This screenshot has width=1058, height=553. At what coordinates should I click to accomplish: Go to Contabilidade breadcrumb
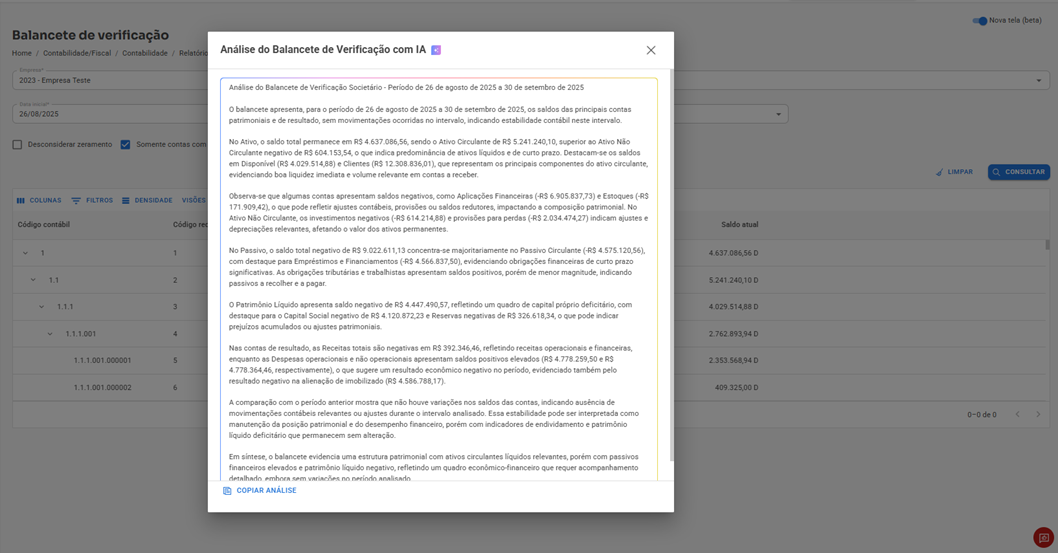click(145, 53)
